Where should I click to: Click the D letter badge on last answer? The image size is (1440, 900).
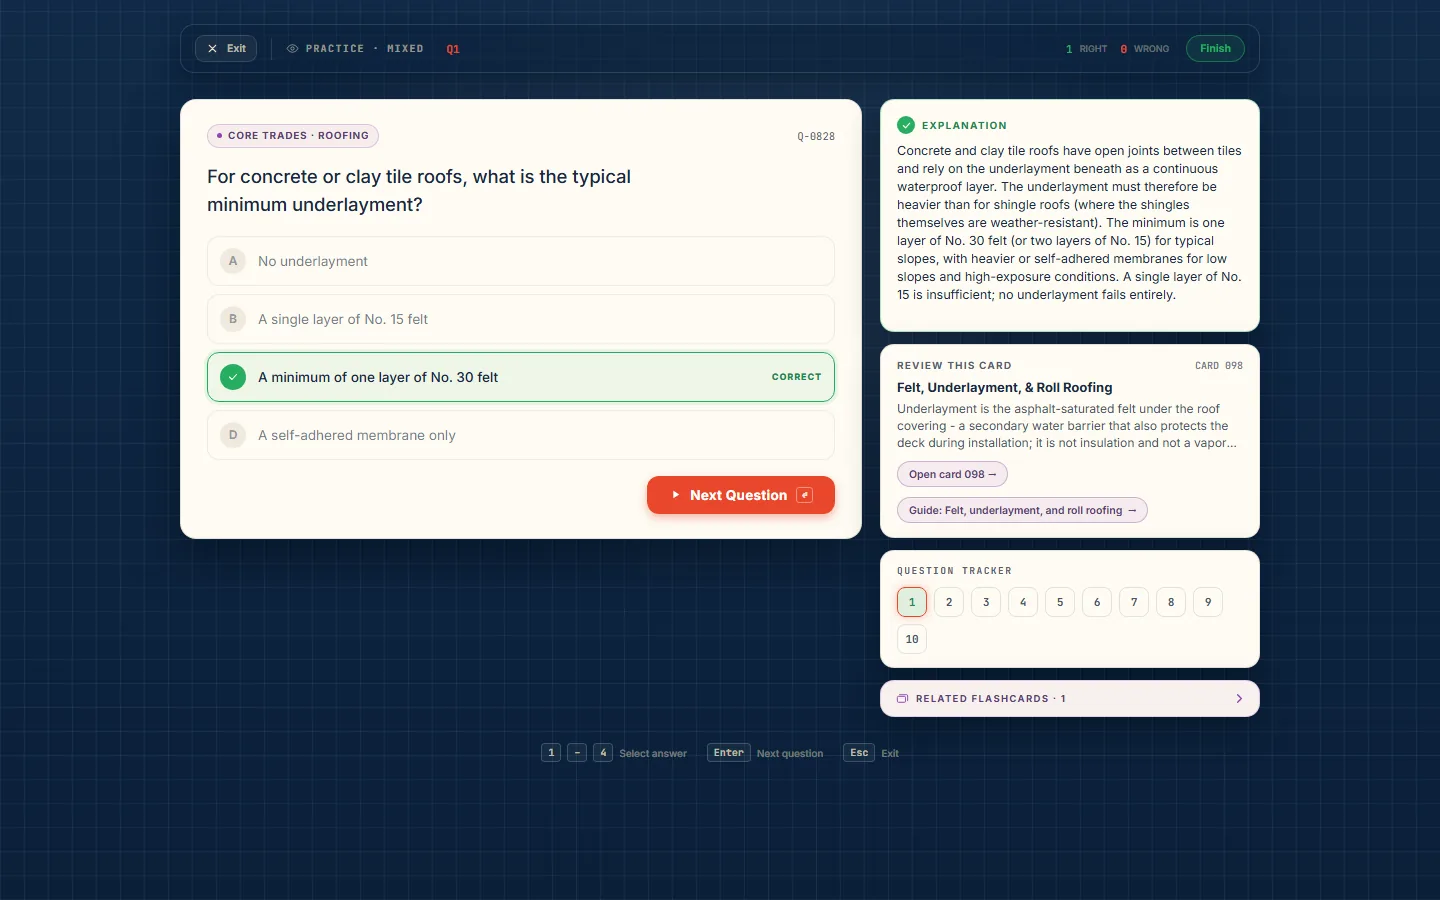[233, 435]
